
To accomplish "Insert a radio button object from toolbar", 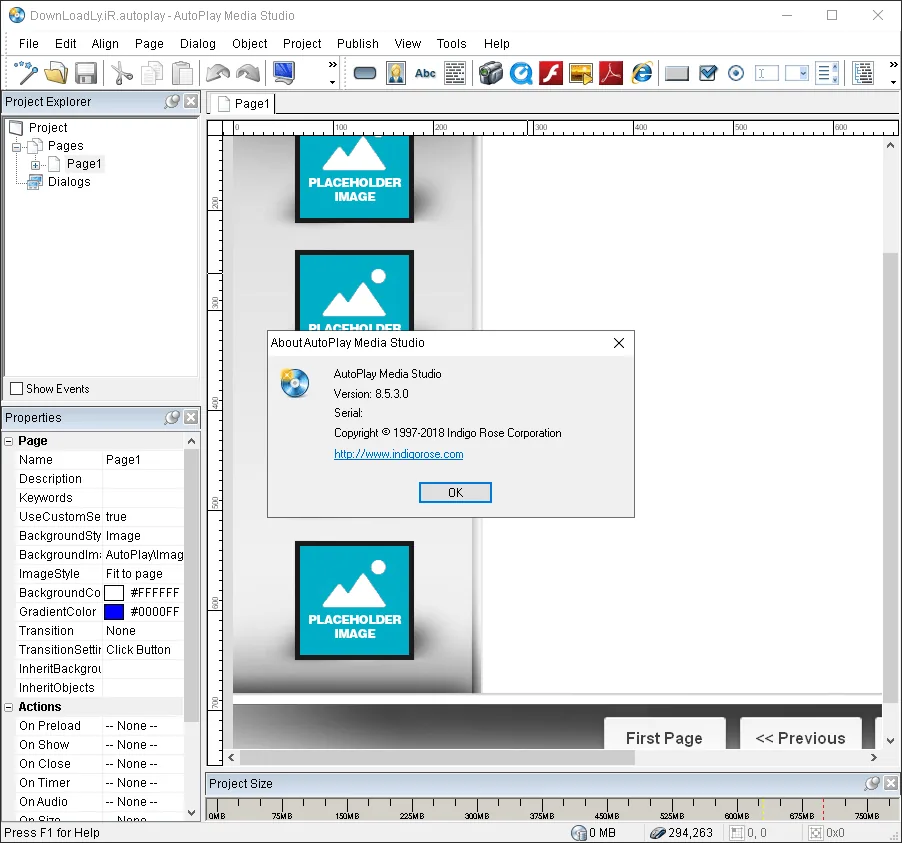I will [x=736, y=73].
